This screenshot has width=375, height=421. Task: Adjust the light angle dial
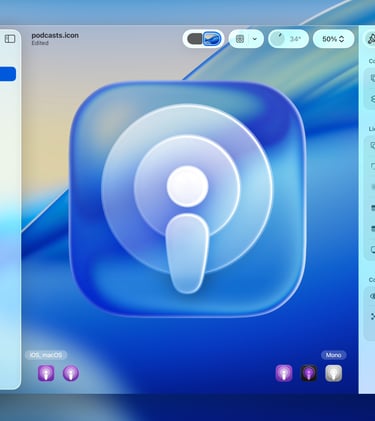277,39
